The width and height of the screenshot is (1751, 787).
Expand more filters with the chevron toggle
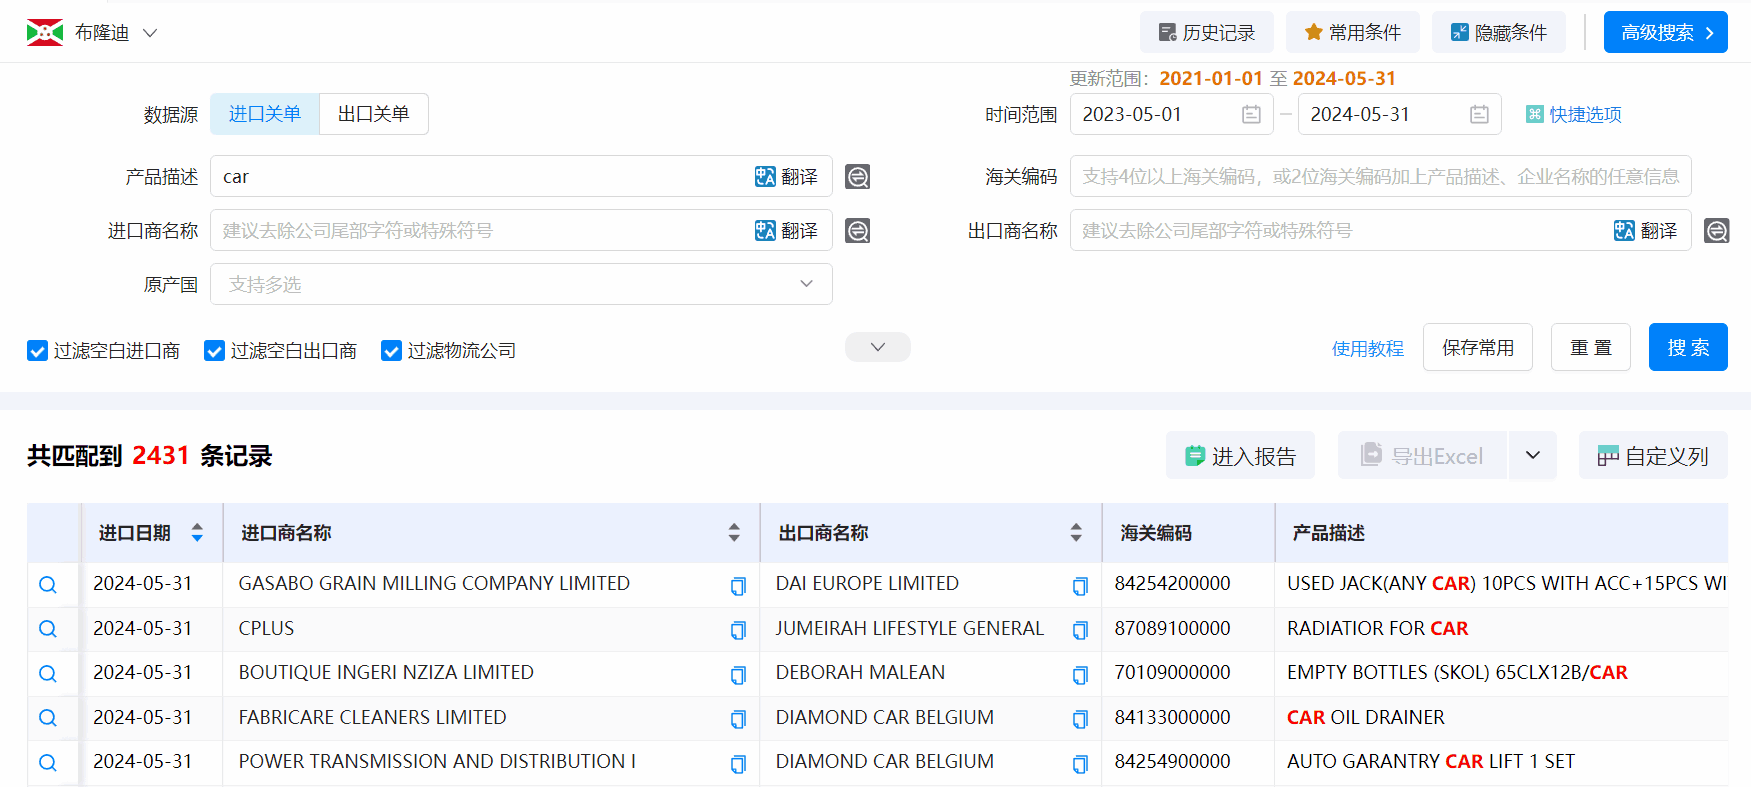point(877,347)
